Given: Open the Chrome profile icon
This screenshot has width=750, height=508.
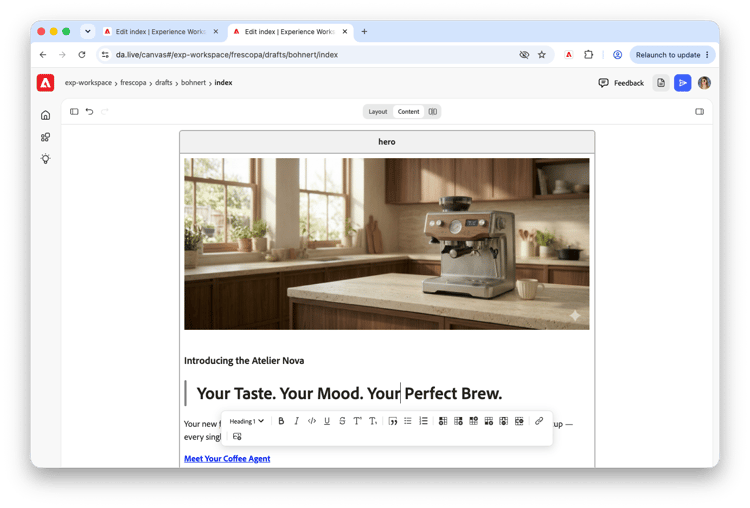Looking at the screenshot, I should 618,55.
